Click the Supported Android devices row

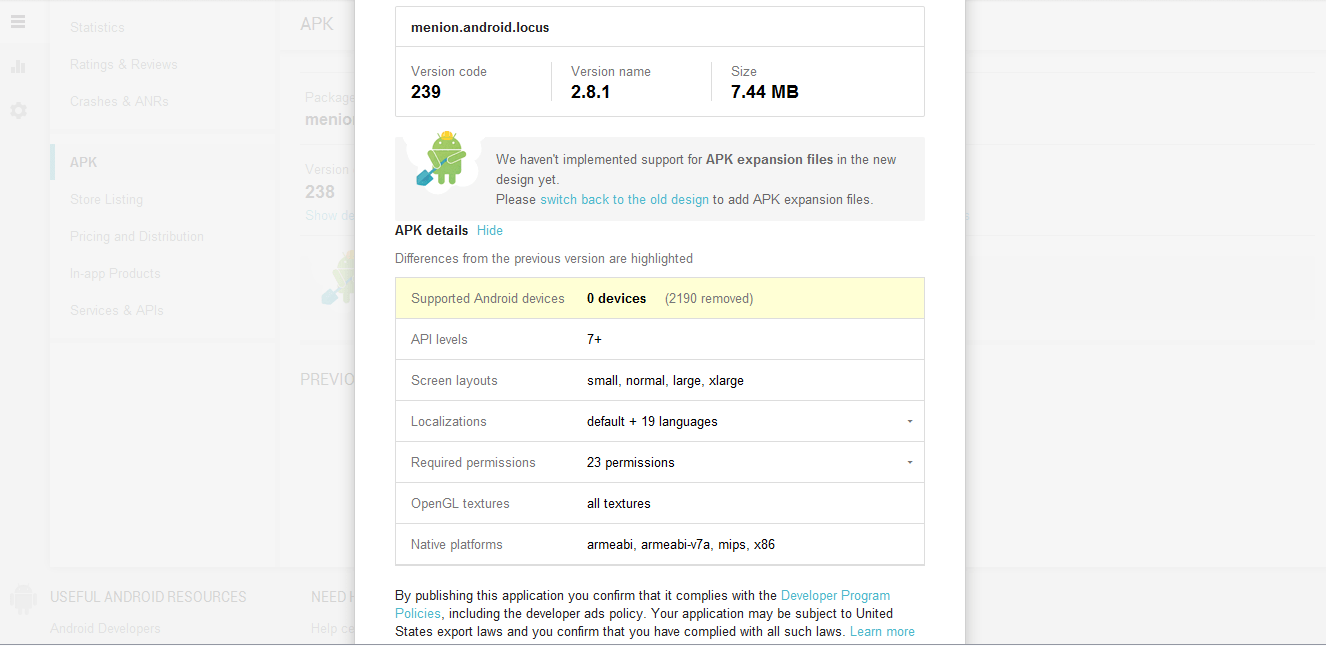point(659,298)
